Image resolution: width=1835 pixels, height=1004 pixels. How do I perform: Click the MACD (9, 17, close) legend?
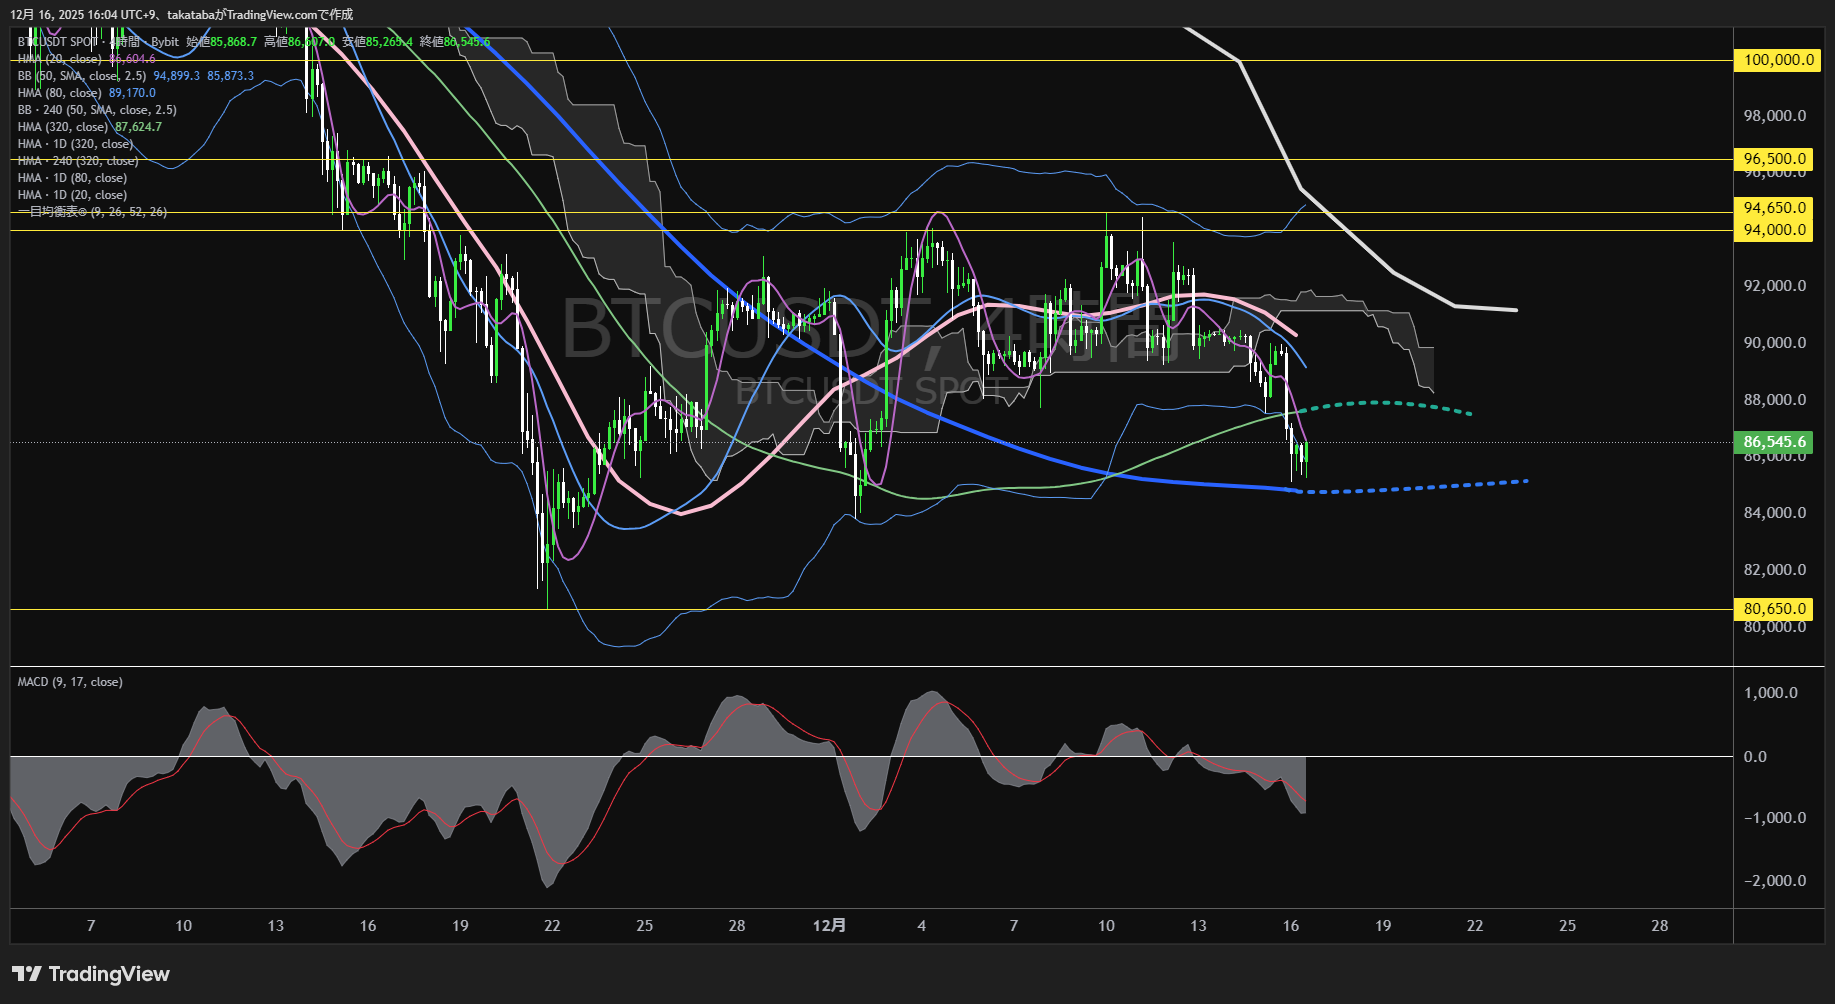[68, 681]
